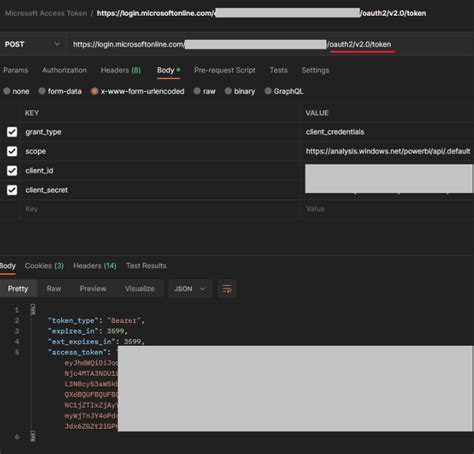Screen dimensions: 474x454
Task: Click the scope key cell
Action: (x=161, y=151)
